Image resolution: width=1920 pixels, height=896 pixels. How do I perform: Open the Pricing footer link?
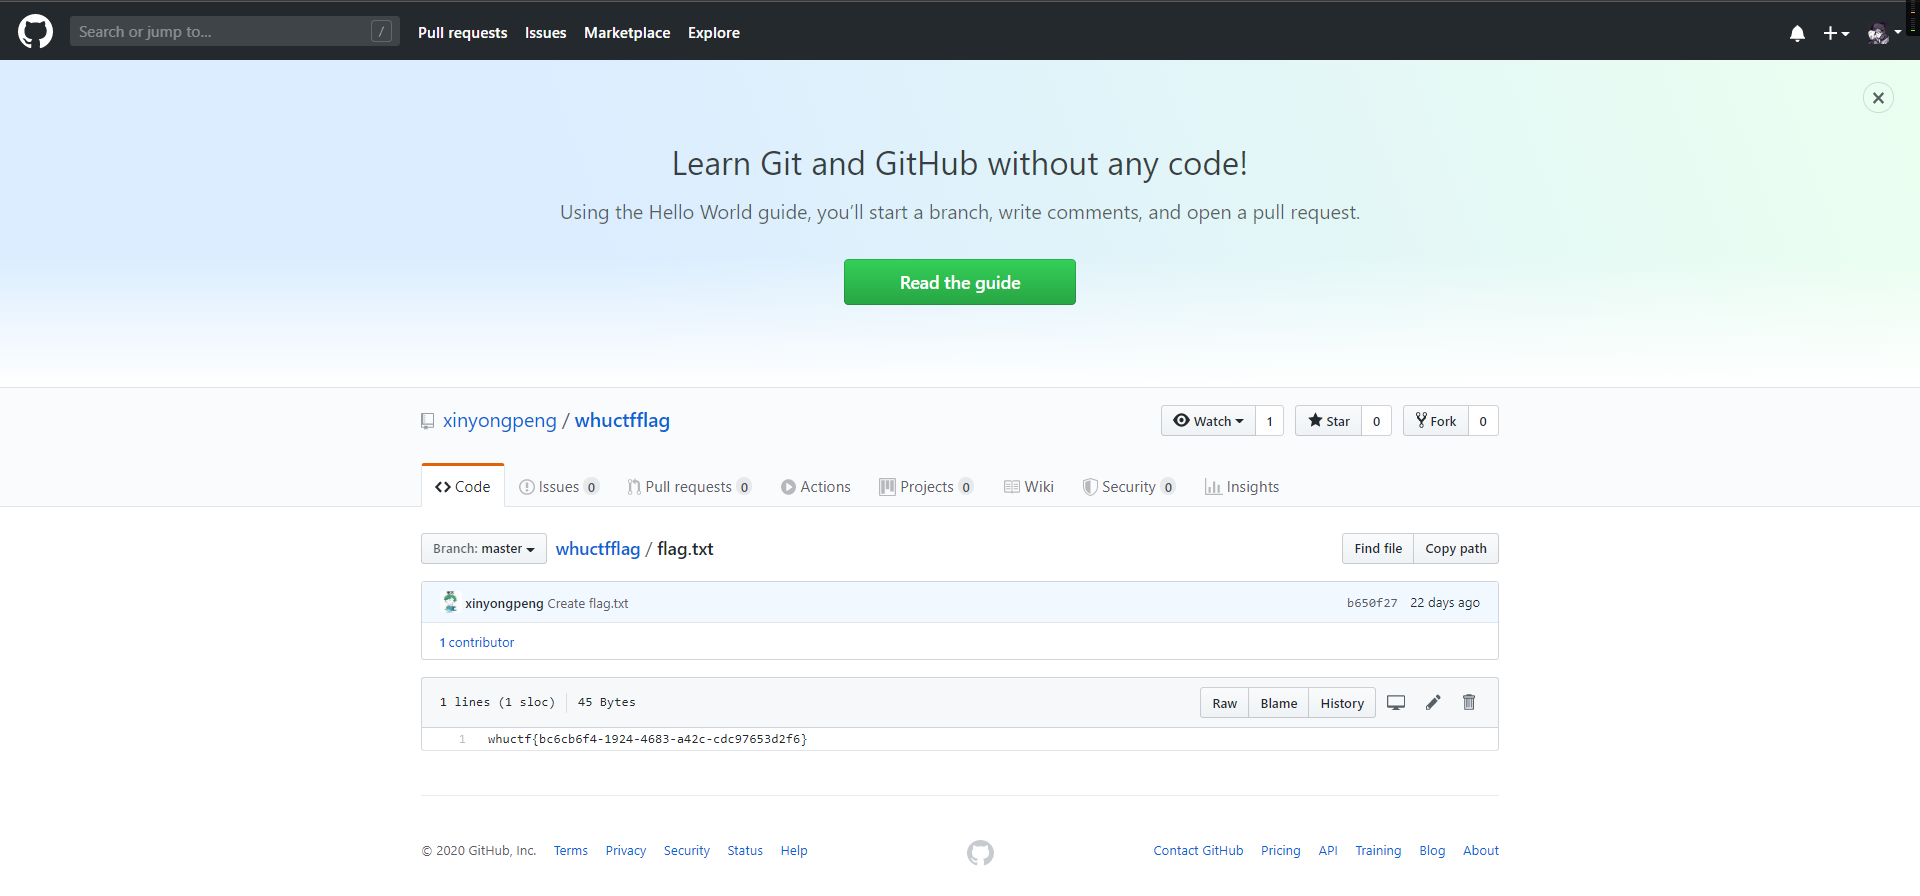1281,851
